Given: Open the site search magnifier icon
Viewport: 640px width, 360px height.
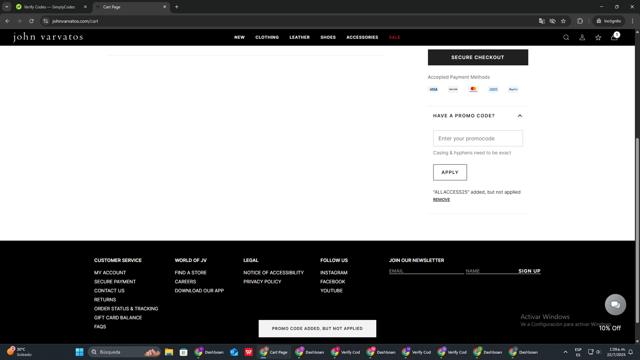Looking at the screenshot, I should (x=566, y=37).
